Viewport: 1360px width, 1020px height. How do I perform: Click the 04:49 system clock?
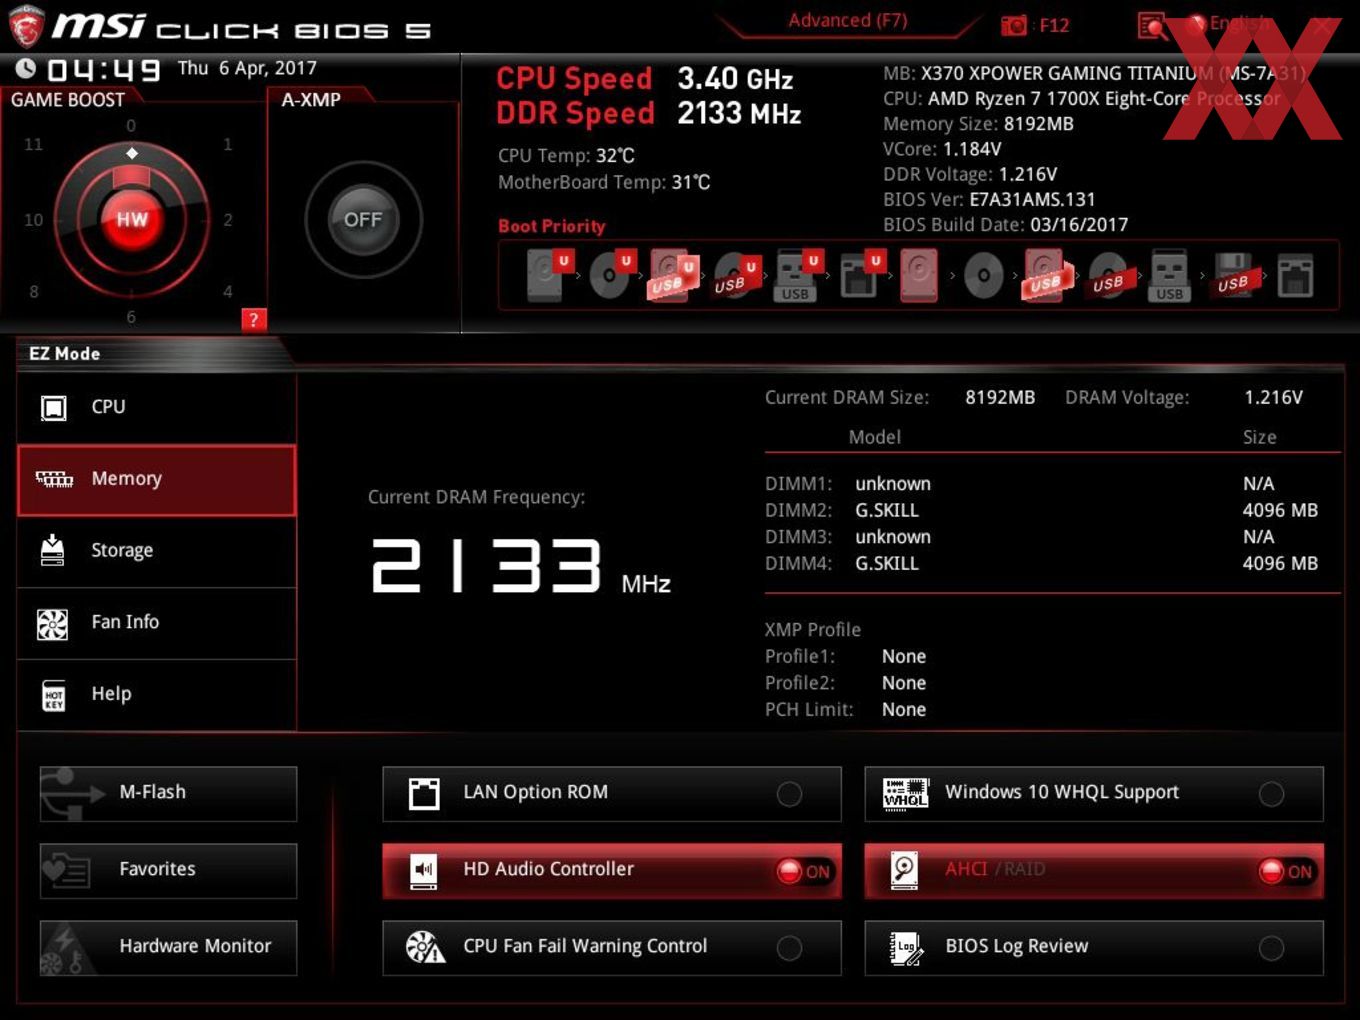click(x=103, y=70)
